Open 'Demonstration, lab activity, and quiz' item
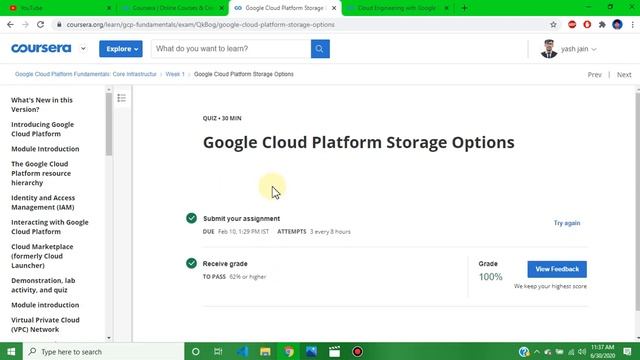 [43, 285]
